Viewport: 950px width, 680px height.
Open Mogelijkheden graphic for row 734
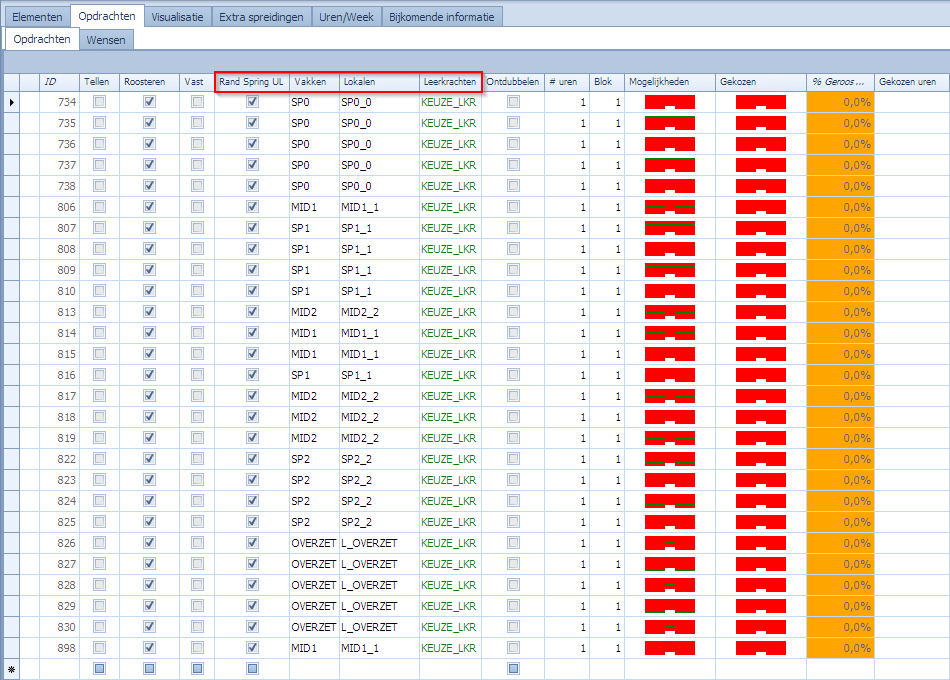(x=669, y=102)
